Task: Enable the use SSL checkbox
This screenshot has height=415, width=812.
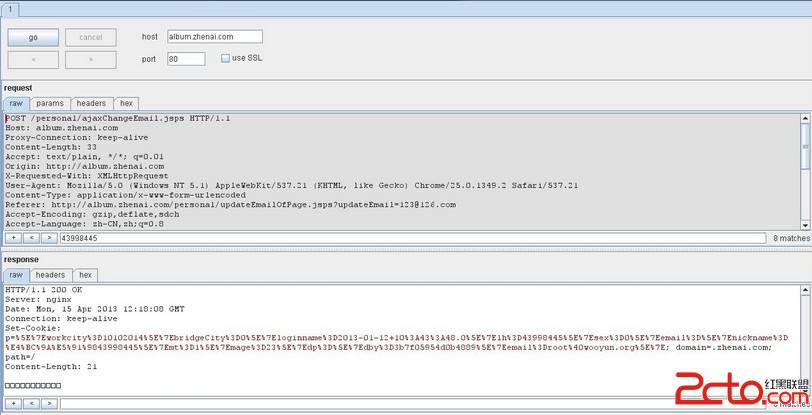Action: point(225,59)
